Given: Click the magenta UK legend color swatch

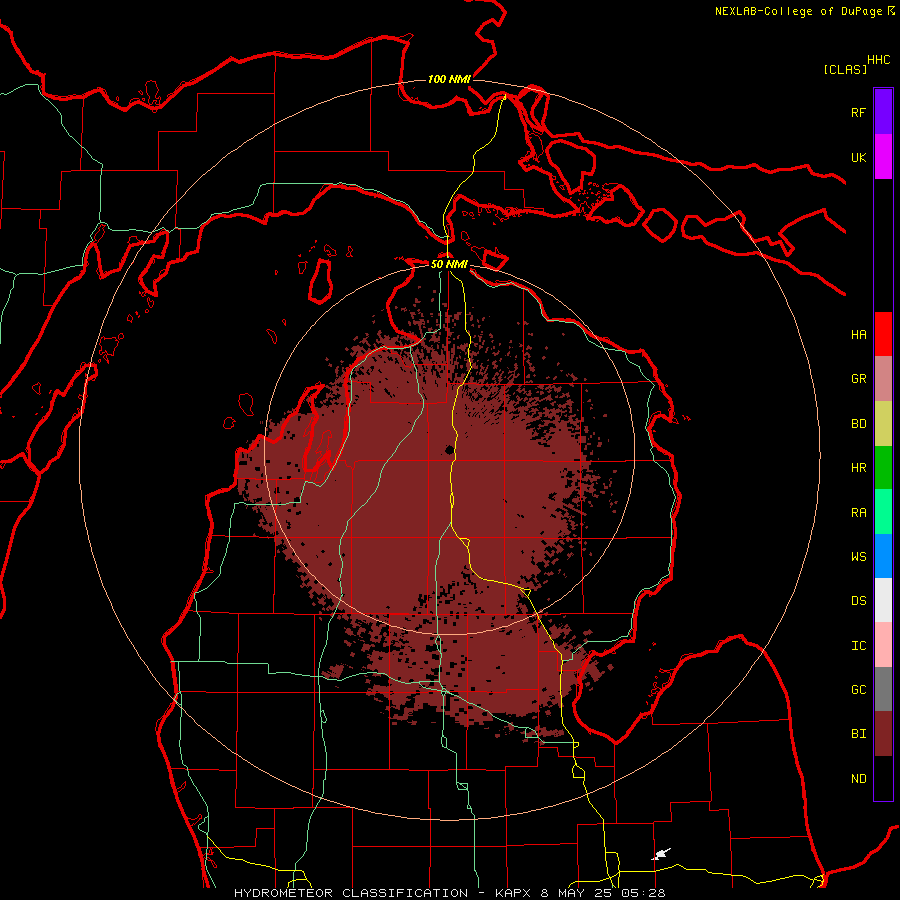Looking at the screenshot, I should pyautogui.click(x=883, y=157).
